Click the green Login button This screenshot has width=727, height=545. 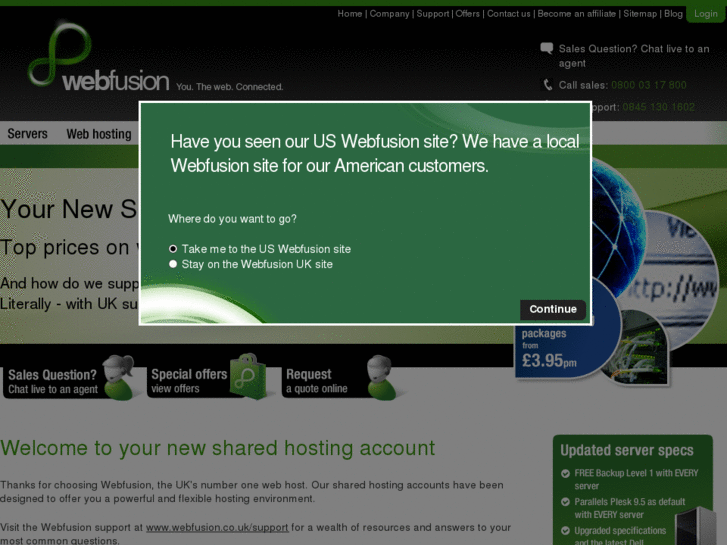point(706,14)
